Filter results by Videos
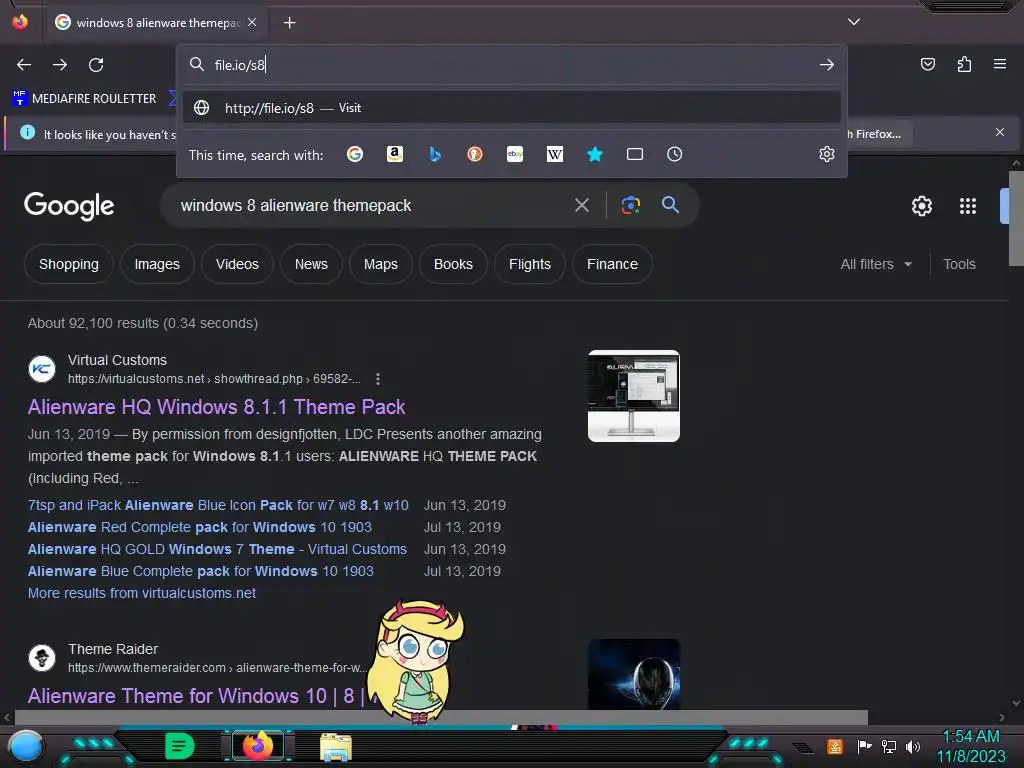The width and height of the screenshot is (1024, 768). (237, 264)
